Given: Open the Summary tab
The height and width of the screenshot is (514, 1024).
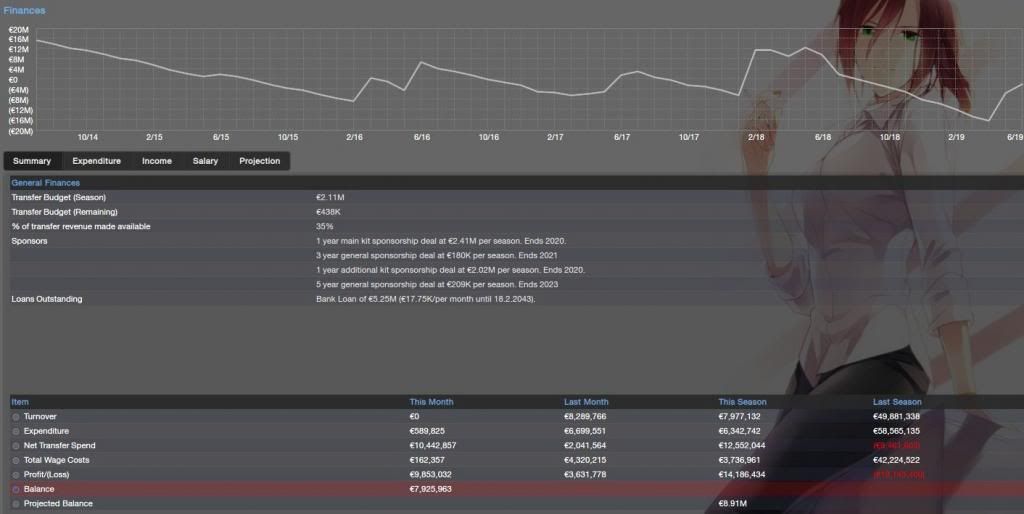Looking at the screenshot, I should pos(32,161).
